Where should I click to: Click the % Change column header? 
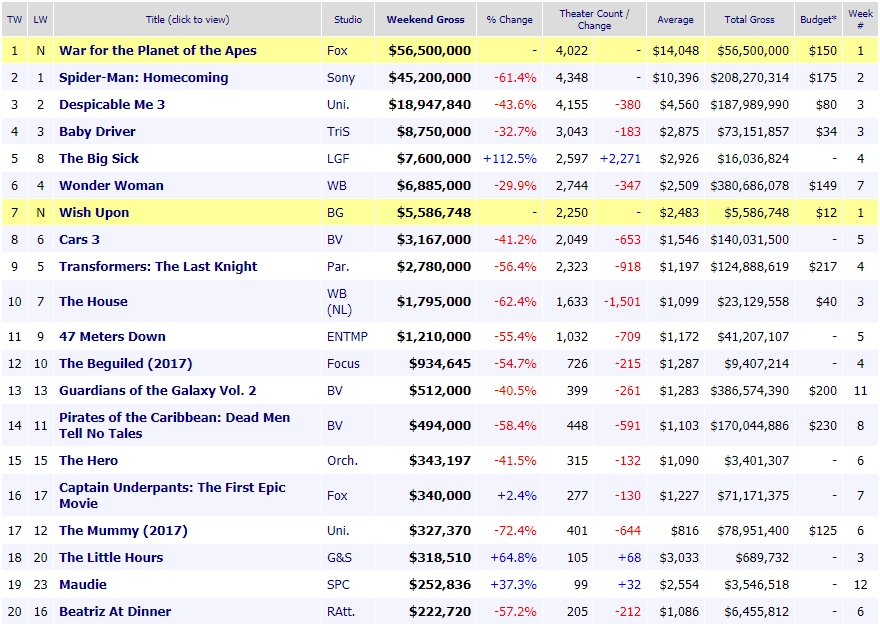coord(510,20)
